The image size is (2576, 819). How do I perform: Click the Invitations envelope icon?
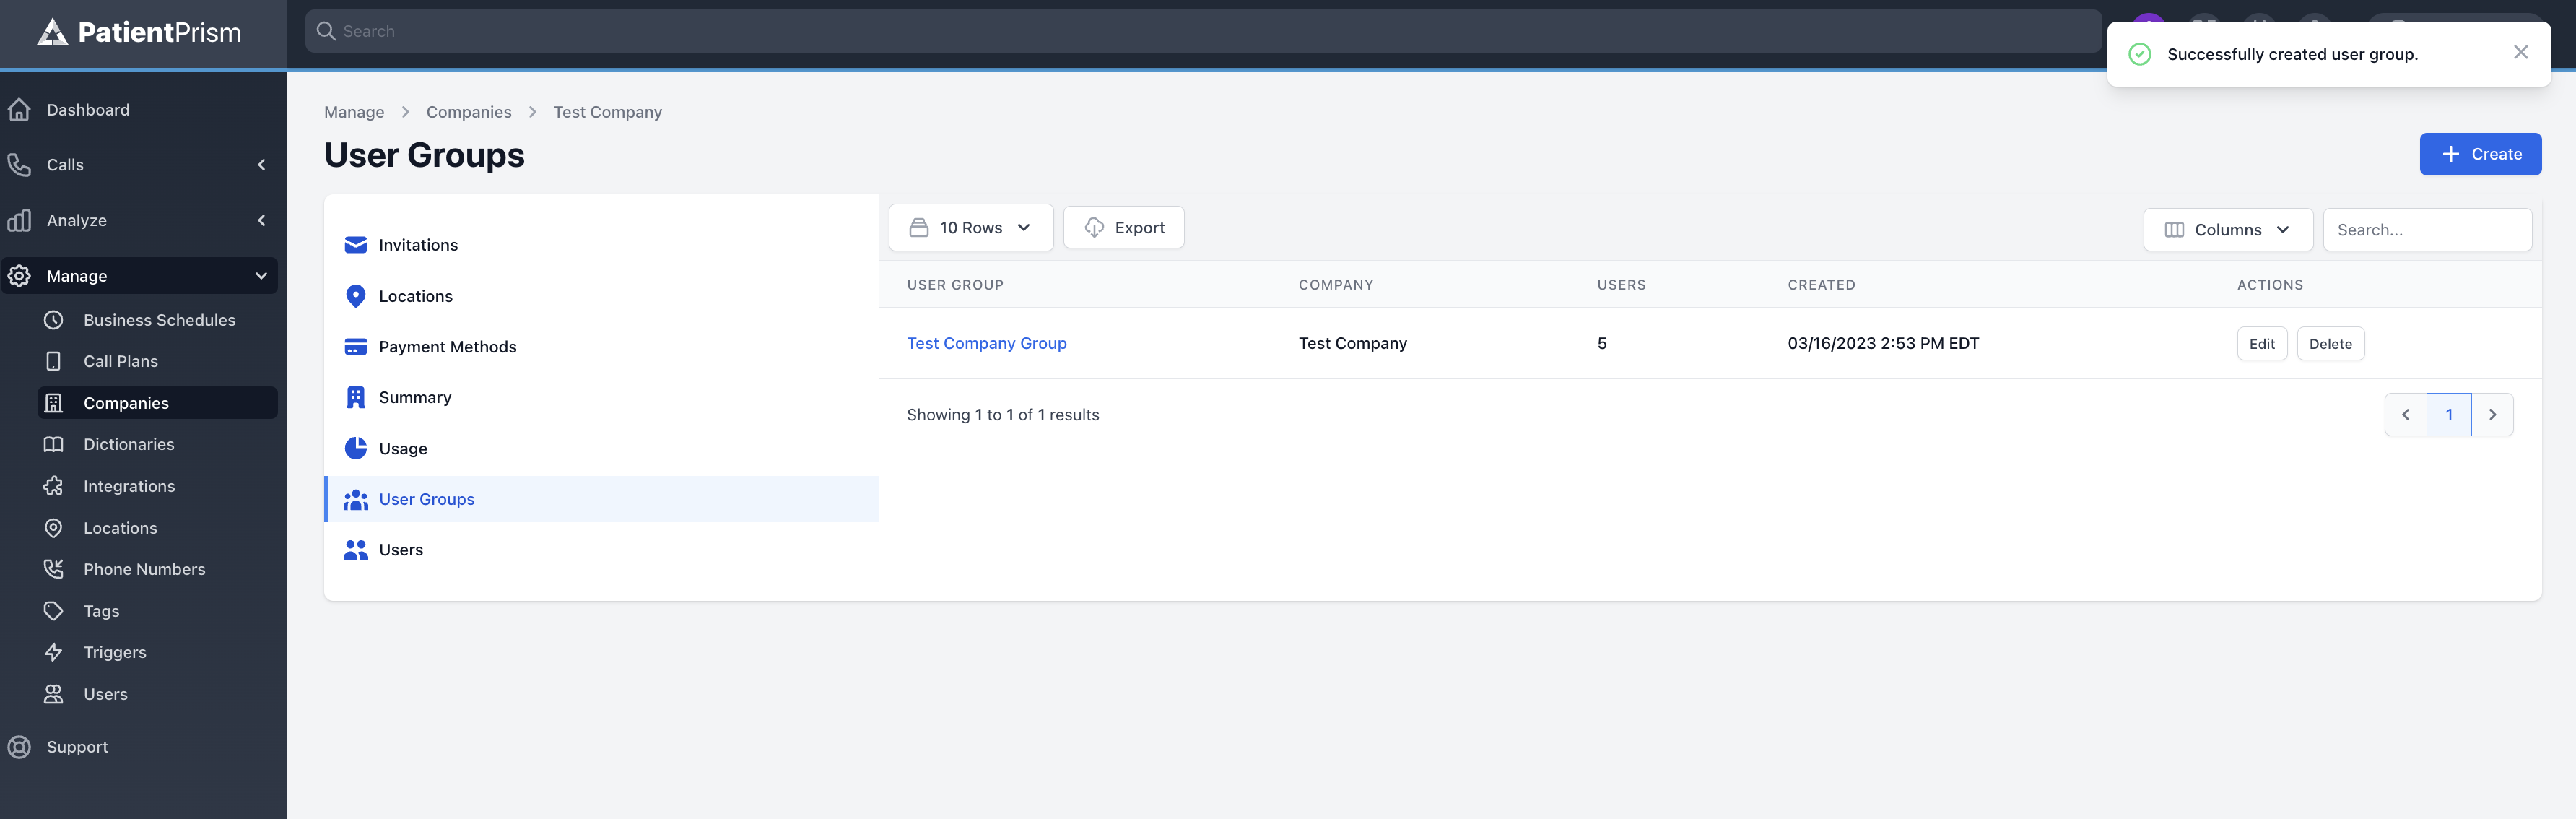pos(355,245)
